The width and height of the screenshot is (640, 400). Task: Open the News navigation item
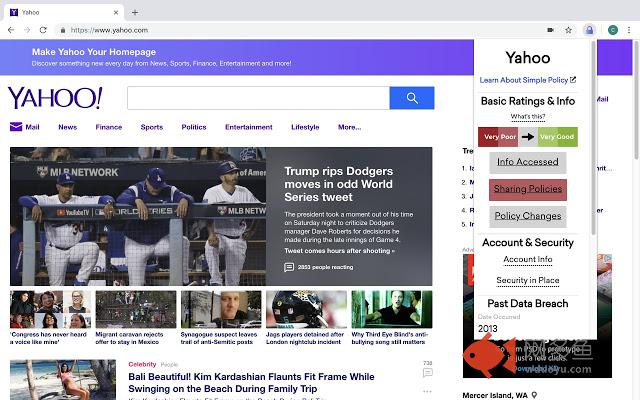(67, 127)
